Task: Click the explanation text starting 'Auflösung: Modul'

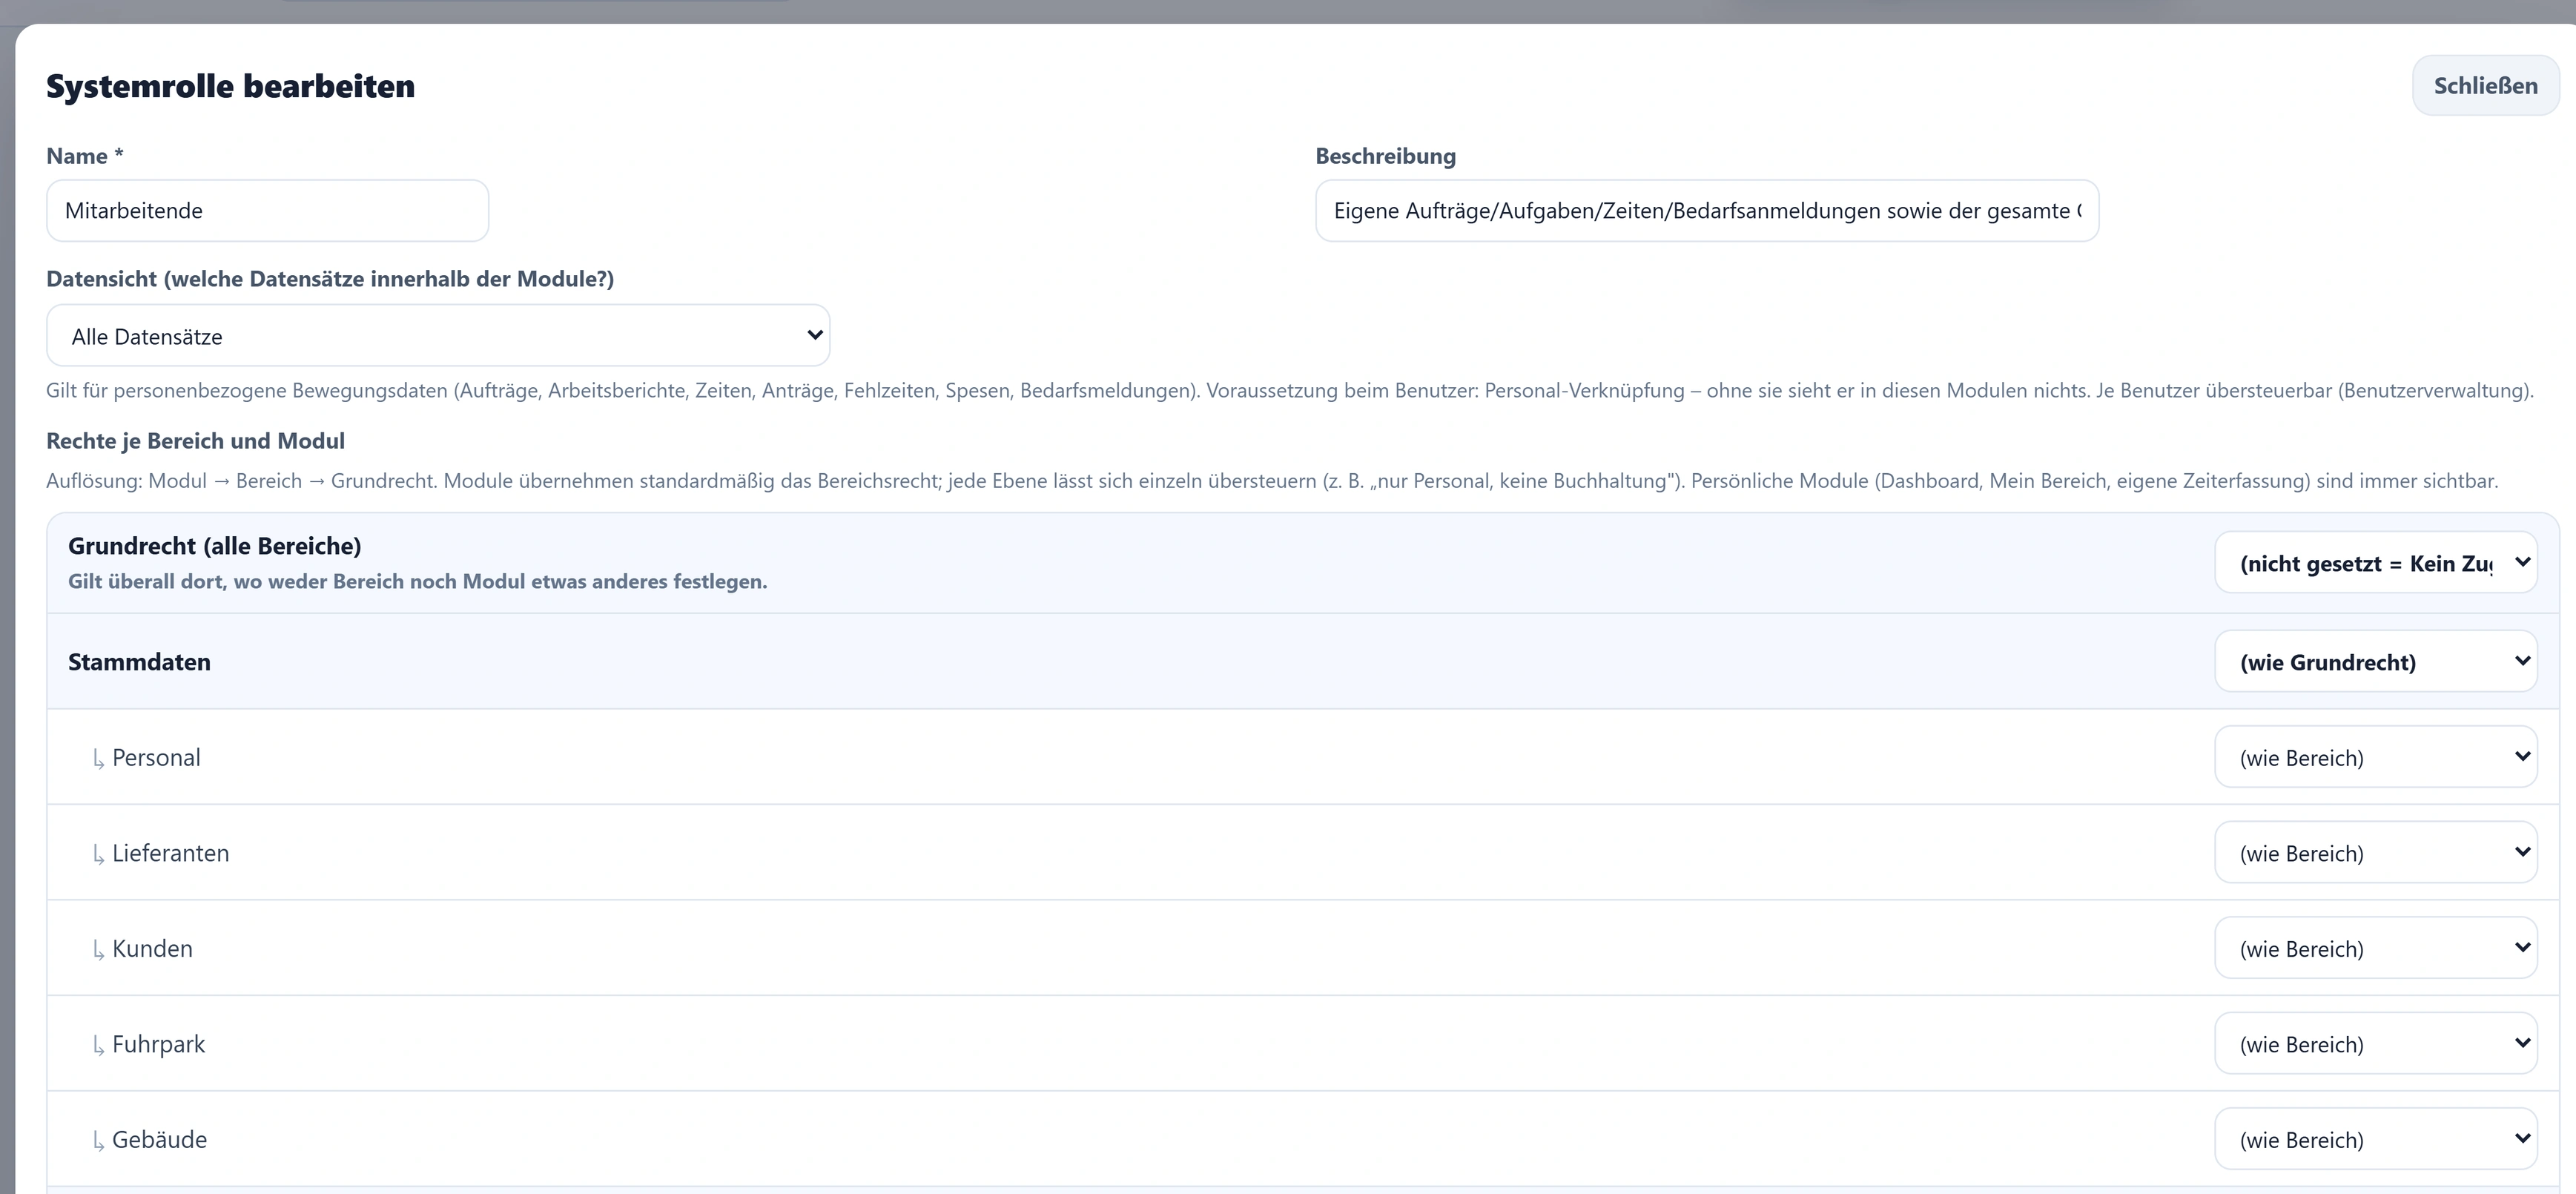Action: pyautogui.click(x=1272, y=481)
